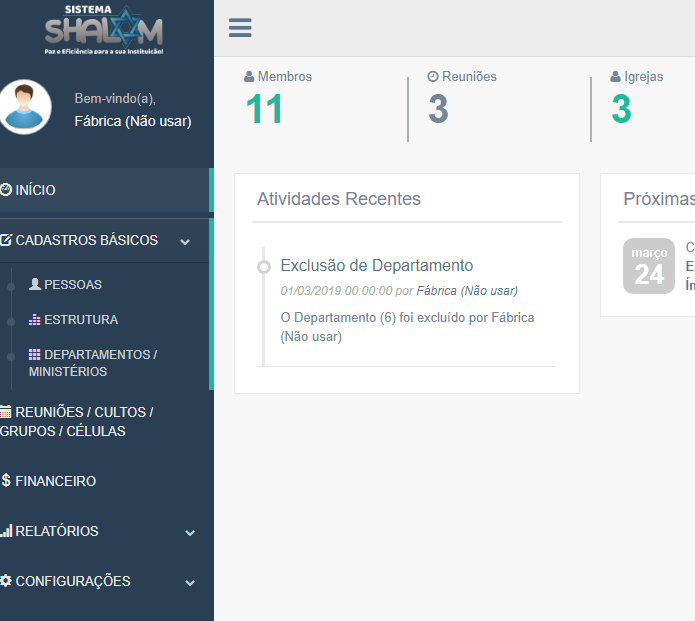Open Pessoas from the submenu
The width and height of the screenshot is (695, 621).
coord(73,285)
